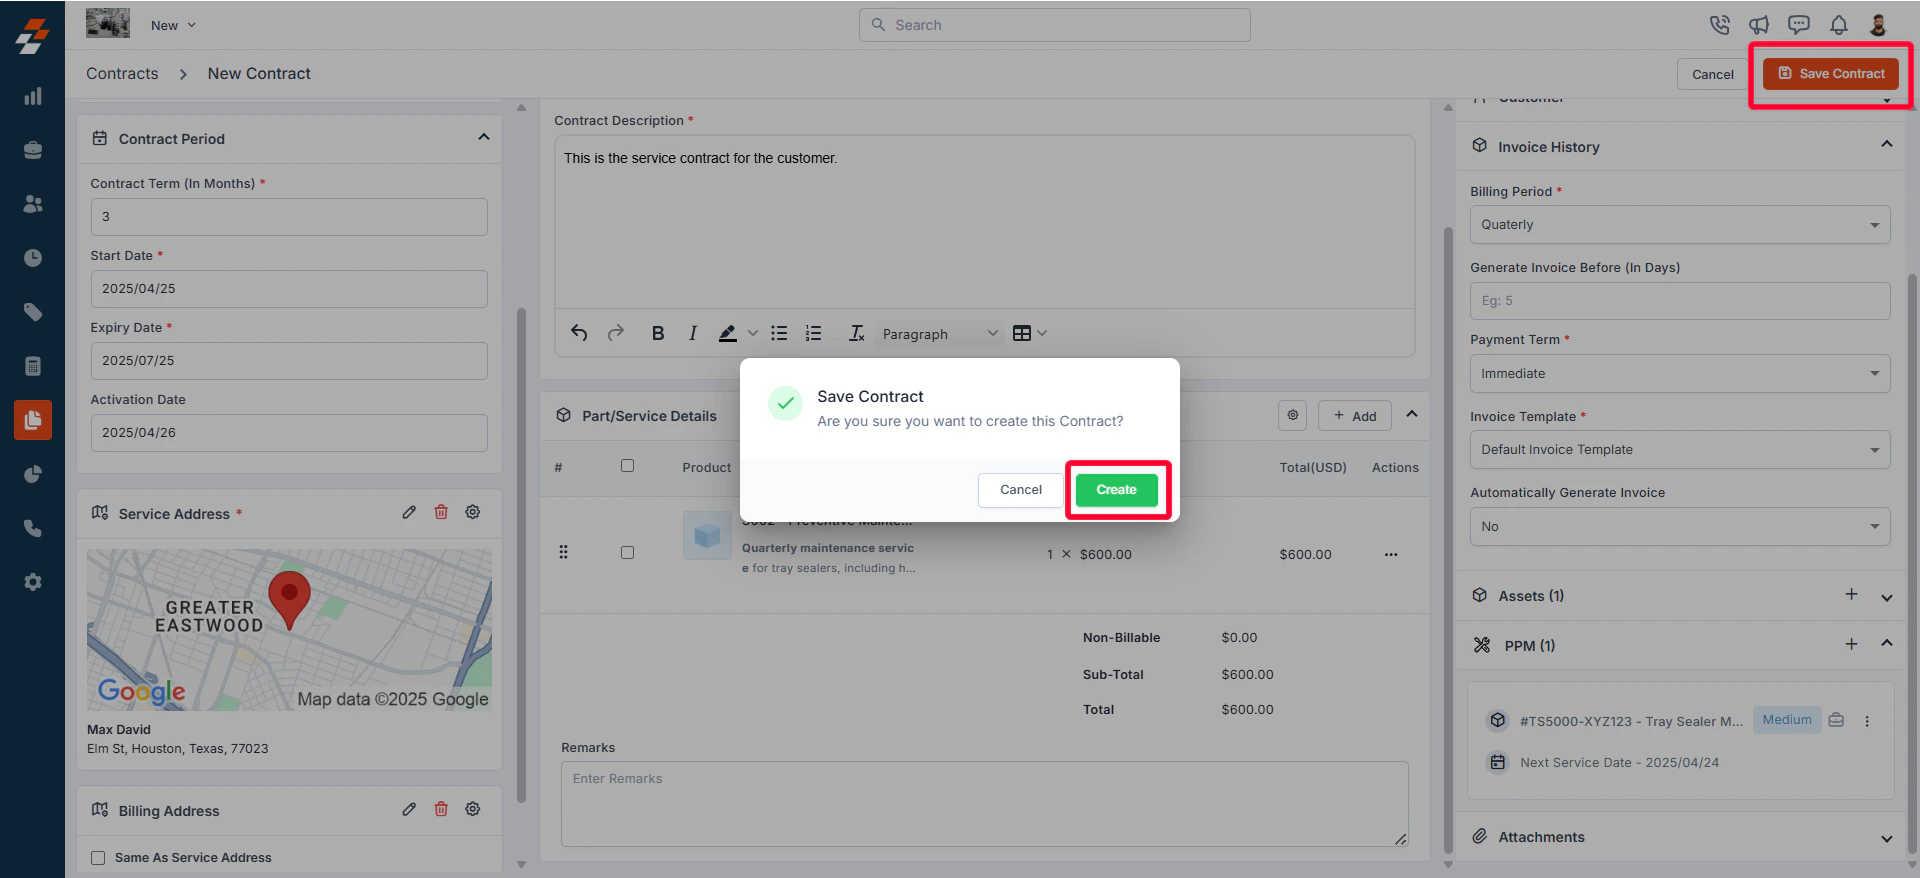
Task: Toggle bold formatting in description editor
Action: (x=658, y=333)
